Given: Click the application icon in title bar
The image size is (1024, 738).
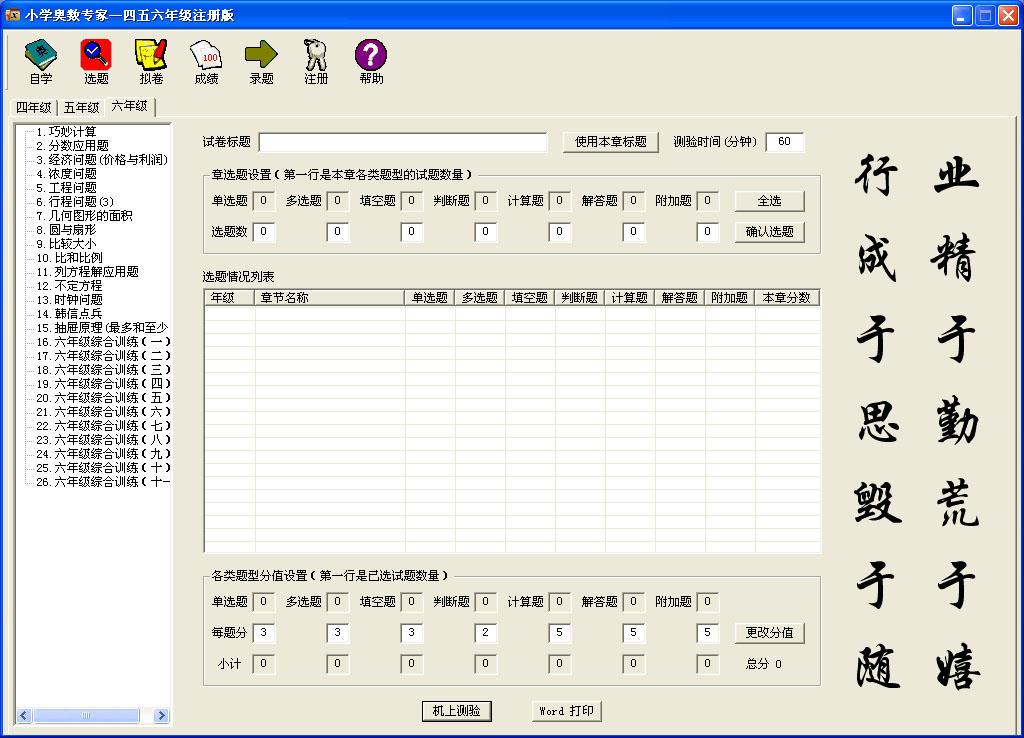Looking at the screenshot, I should 13,15.
